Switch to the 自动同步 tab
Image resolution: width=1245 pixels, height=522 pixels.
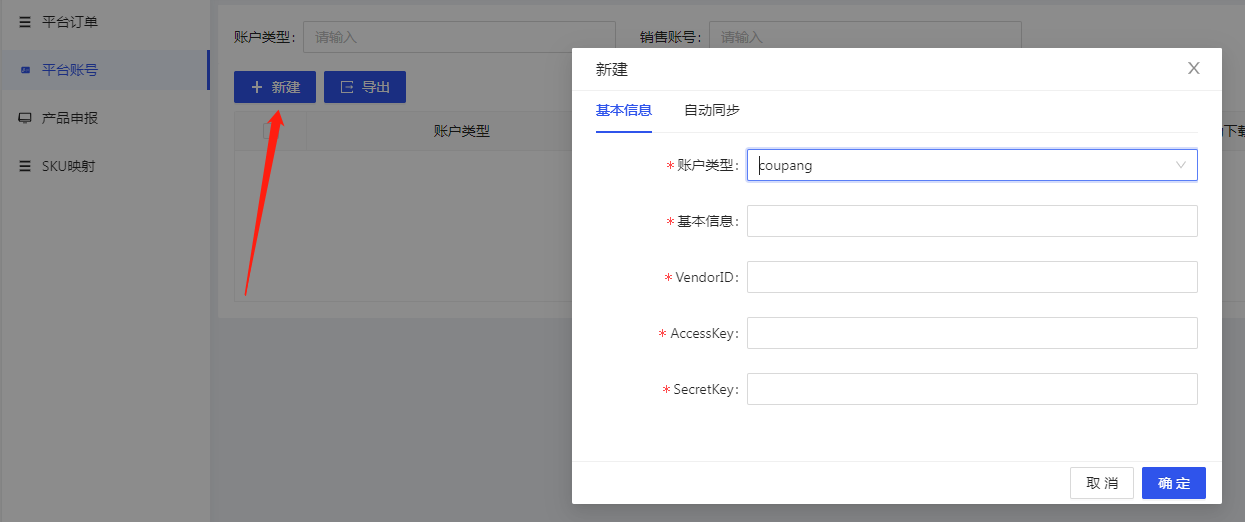[712, 110]
